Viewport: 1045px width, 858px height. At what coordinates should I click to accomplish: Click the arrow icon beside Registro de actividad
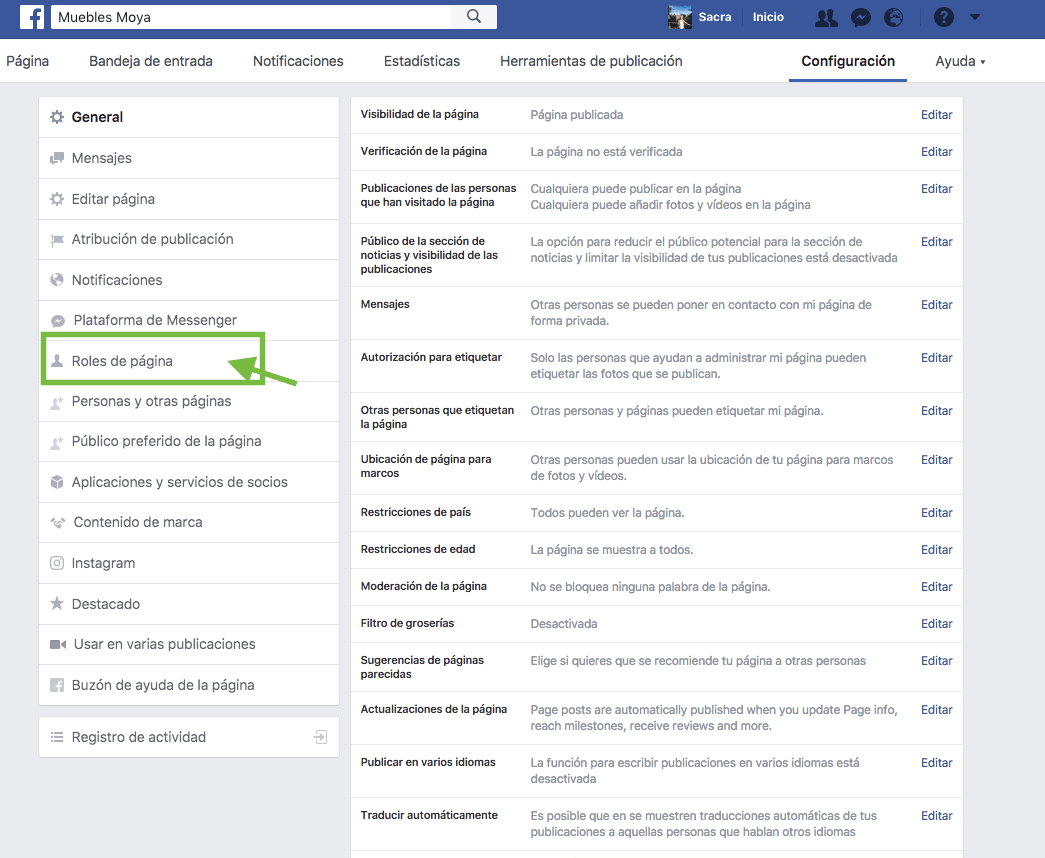coord(320,735)
